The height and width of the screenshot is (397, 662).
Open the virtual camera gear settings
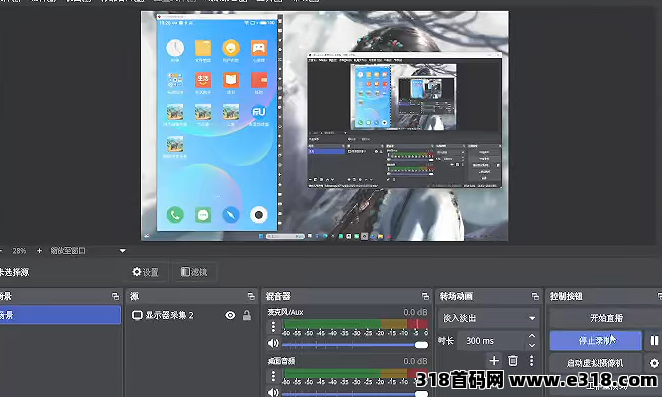pos(654,363)
